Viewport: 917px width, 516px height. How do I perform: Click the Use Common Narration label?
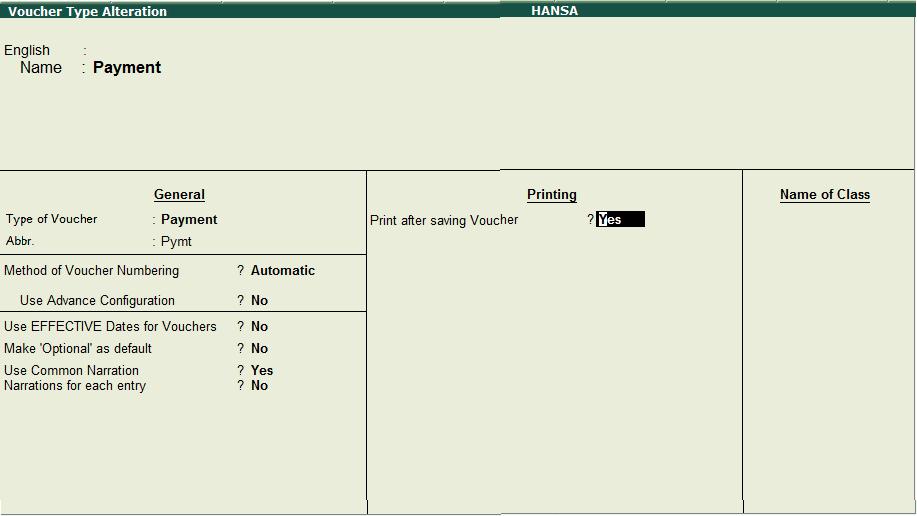tap(71, 370)
